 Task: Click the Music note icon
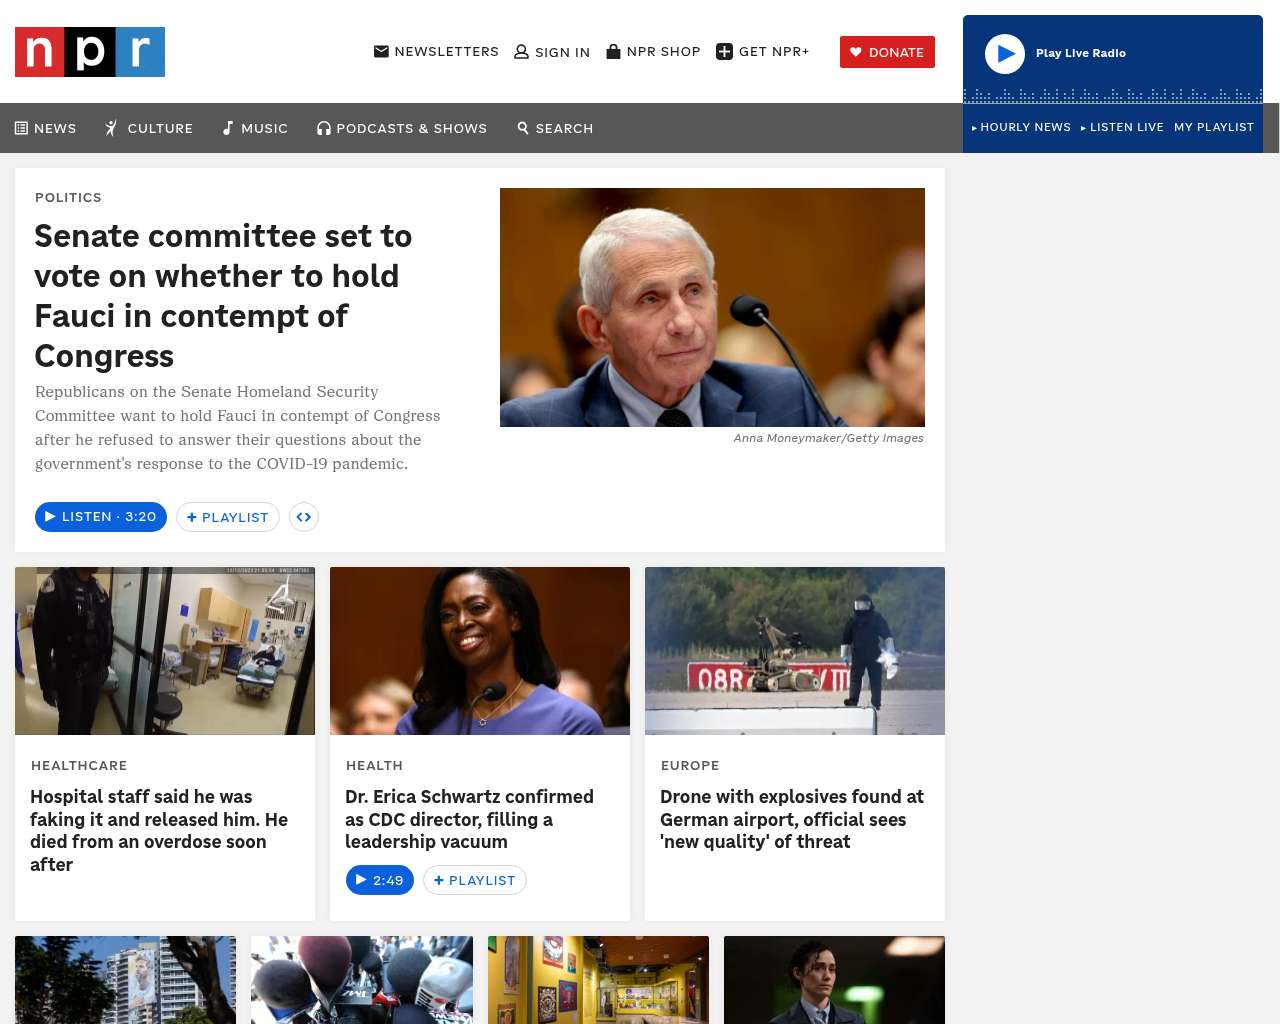coord(228,128)
